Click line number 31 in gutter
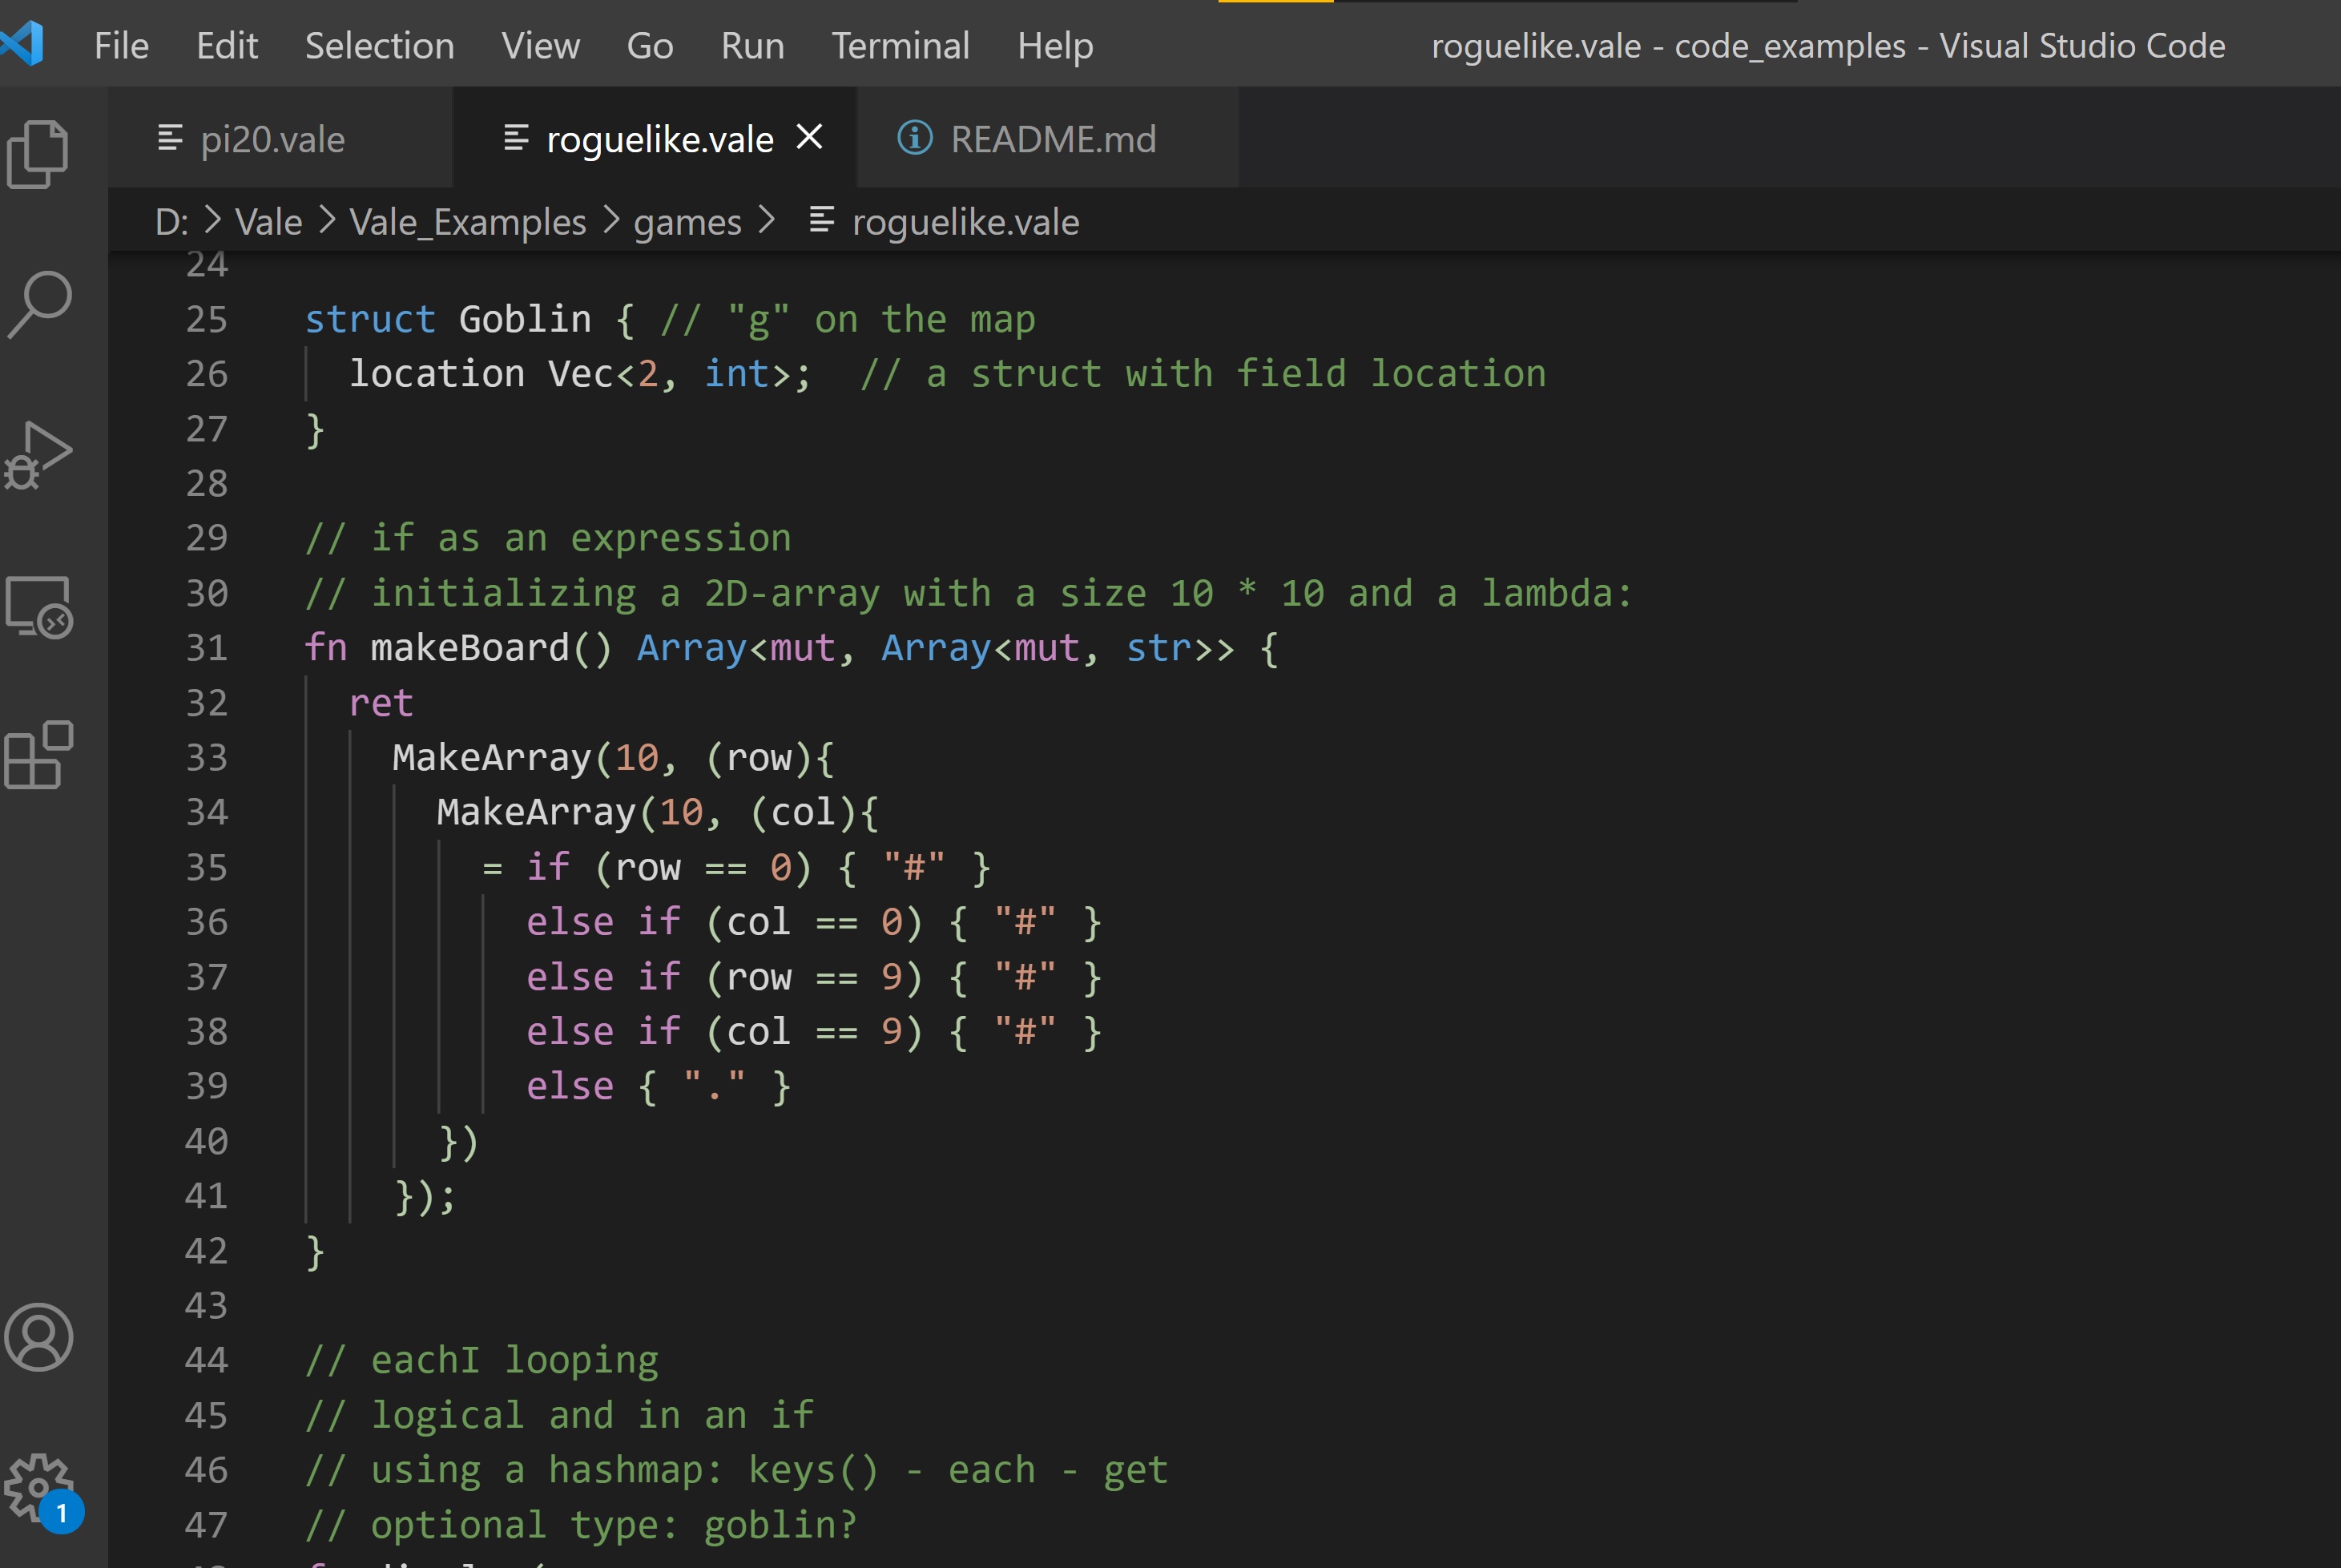 (x=207, y=648)
